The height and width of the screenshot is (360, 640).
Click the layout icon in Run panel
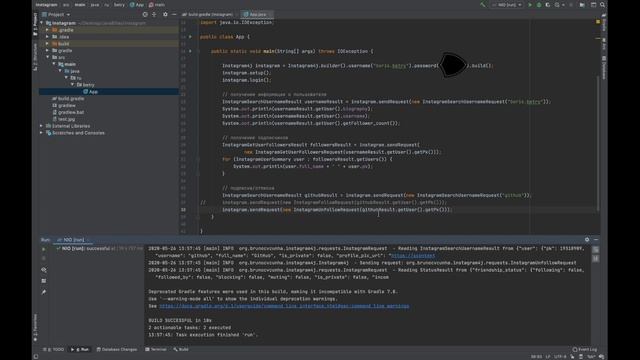44,281
